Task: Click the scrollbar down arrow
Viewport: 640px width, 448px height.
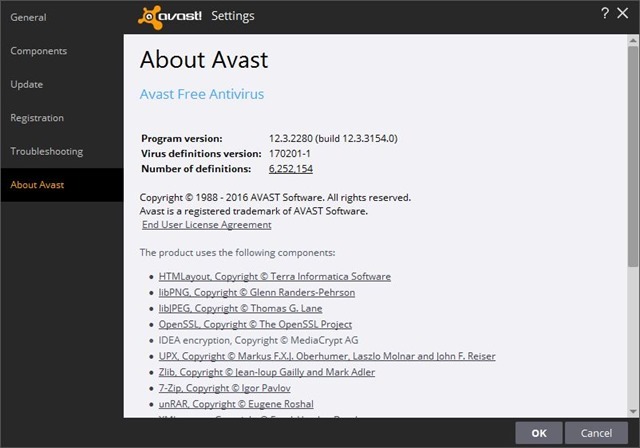Action: [633, 411]
